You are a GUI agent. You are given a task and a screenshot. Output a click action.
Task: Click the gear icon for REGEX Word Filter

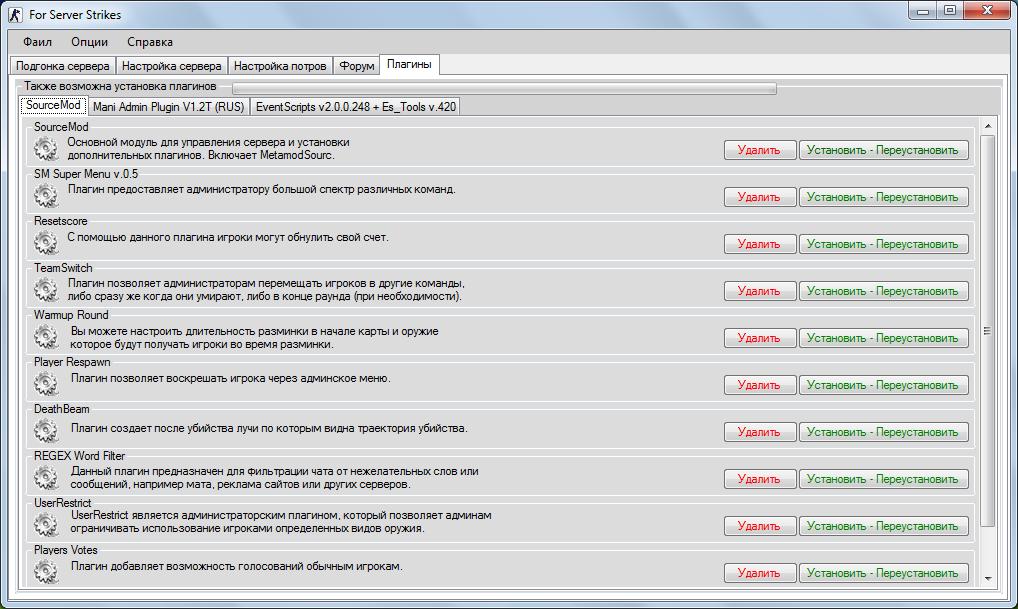coord(46,478)
